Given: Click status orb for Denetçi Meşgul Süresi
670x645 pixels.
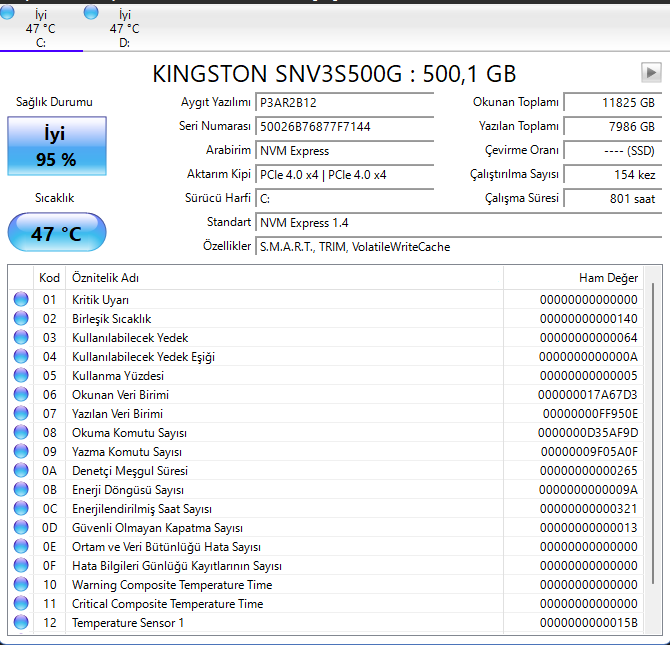Looking at the screenshot, I should (21, 470).
